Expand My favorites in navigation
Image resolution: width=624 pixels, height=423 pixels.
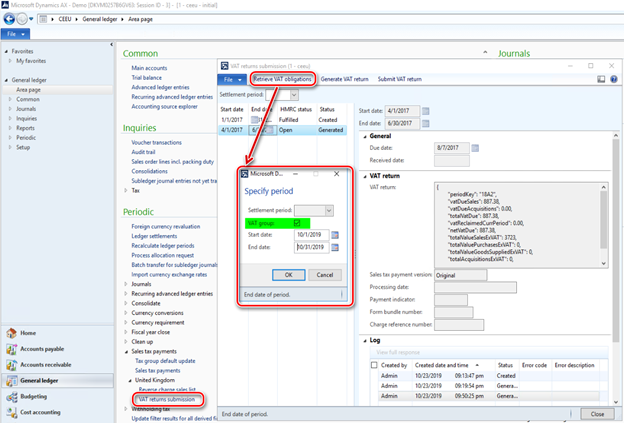[10, 61]
